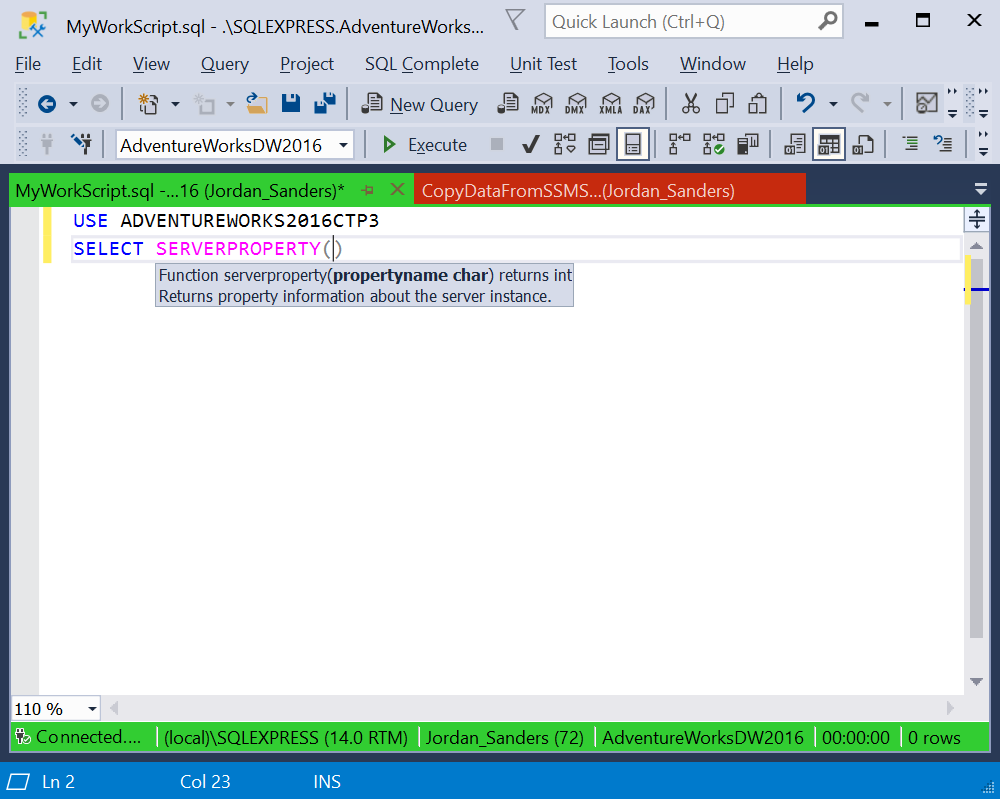The height and width of the screenshot is (799, 1000).
Task: Click the Save All icon
Action: [x=325, y=103]
